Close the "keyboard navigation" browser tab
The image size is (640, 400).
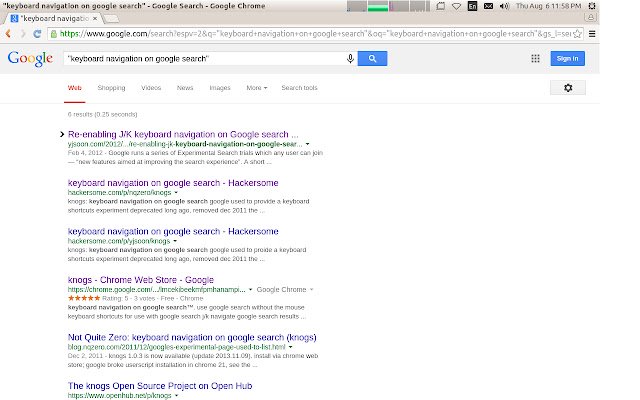[95, 18]
